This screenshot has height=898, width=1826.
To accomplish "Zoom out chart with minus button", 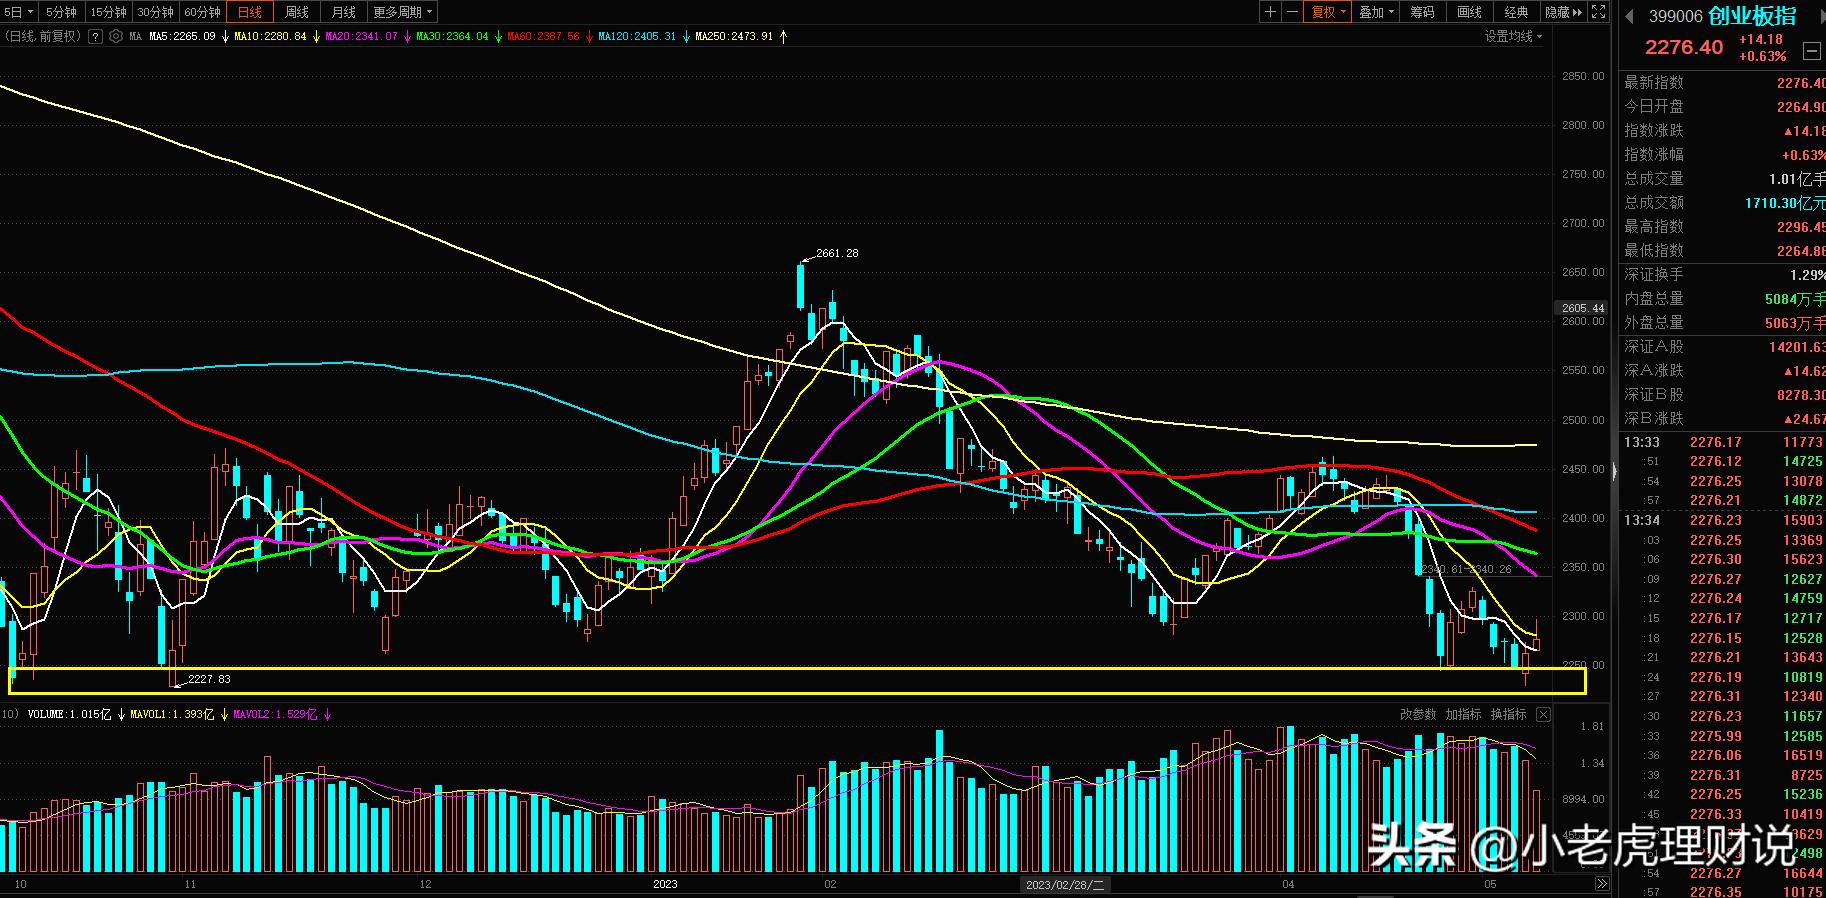I will tap(1292, 12).
